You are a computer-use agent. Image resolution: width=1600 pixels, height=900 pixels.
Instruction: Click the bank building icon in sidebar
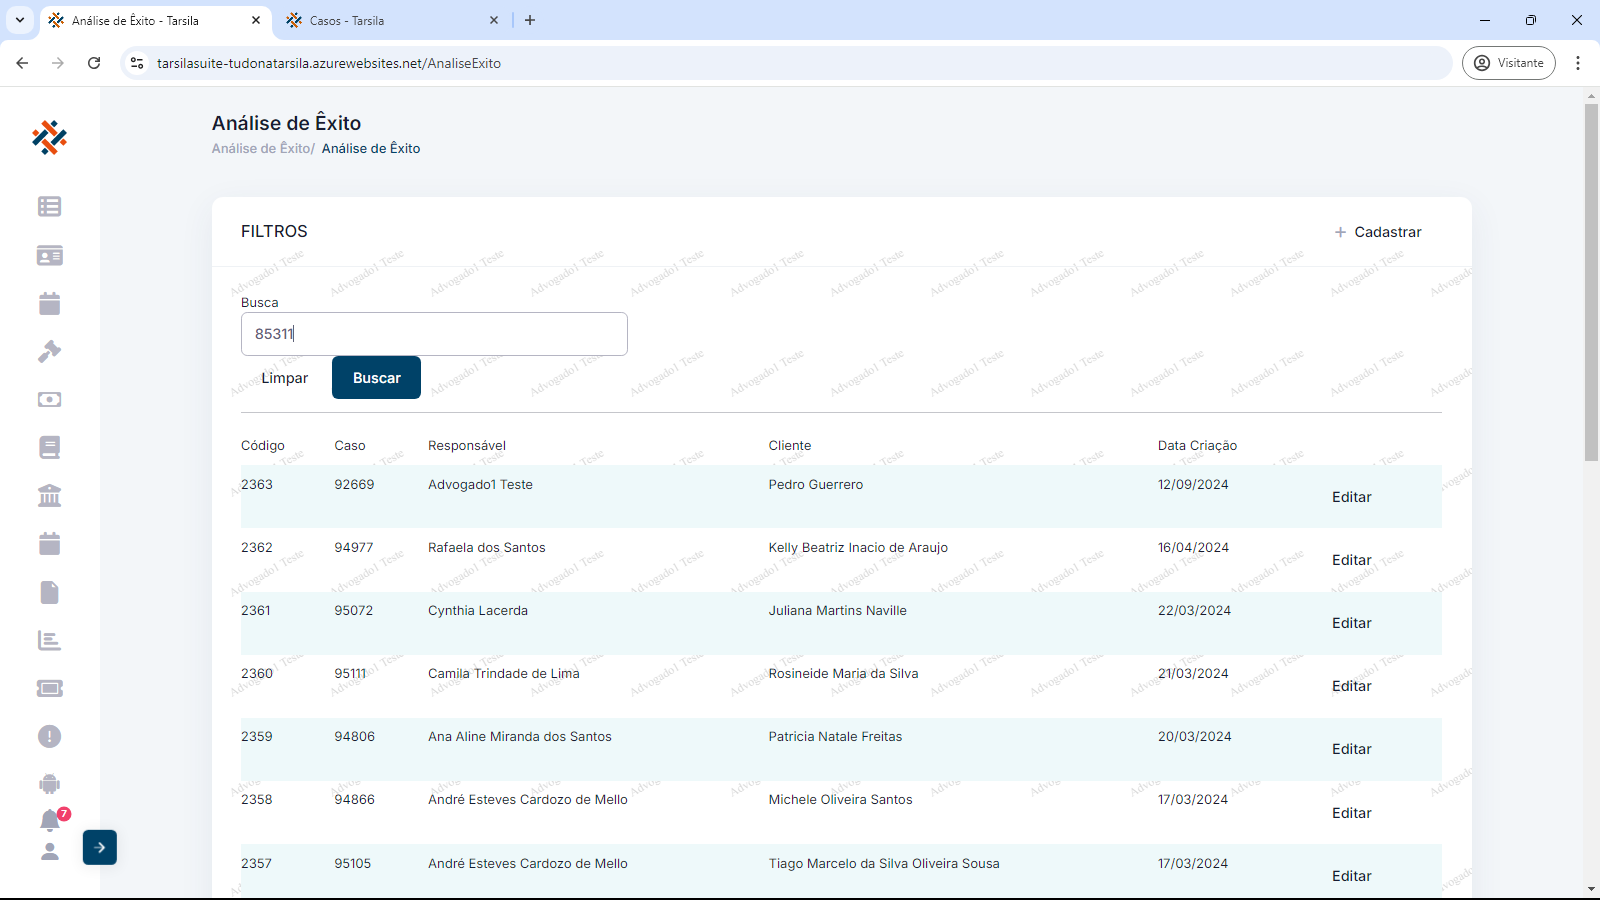click(x=49, y=496)
